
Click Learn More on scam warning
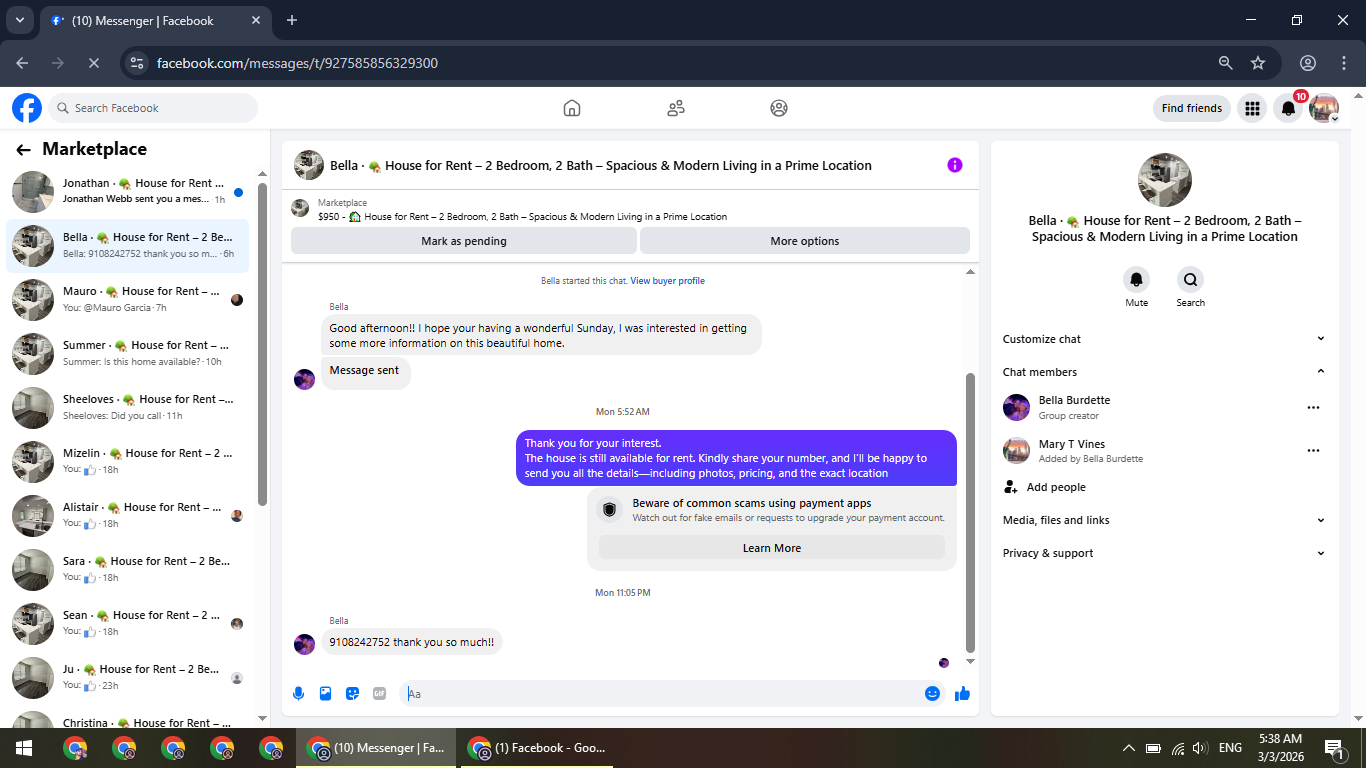pyautogui.click(x=772, y=548)
